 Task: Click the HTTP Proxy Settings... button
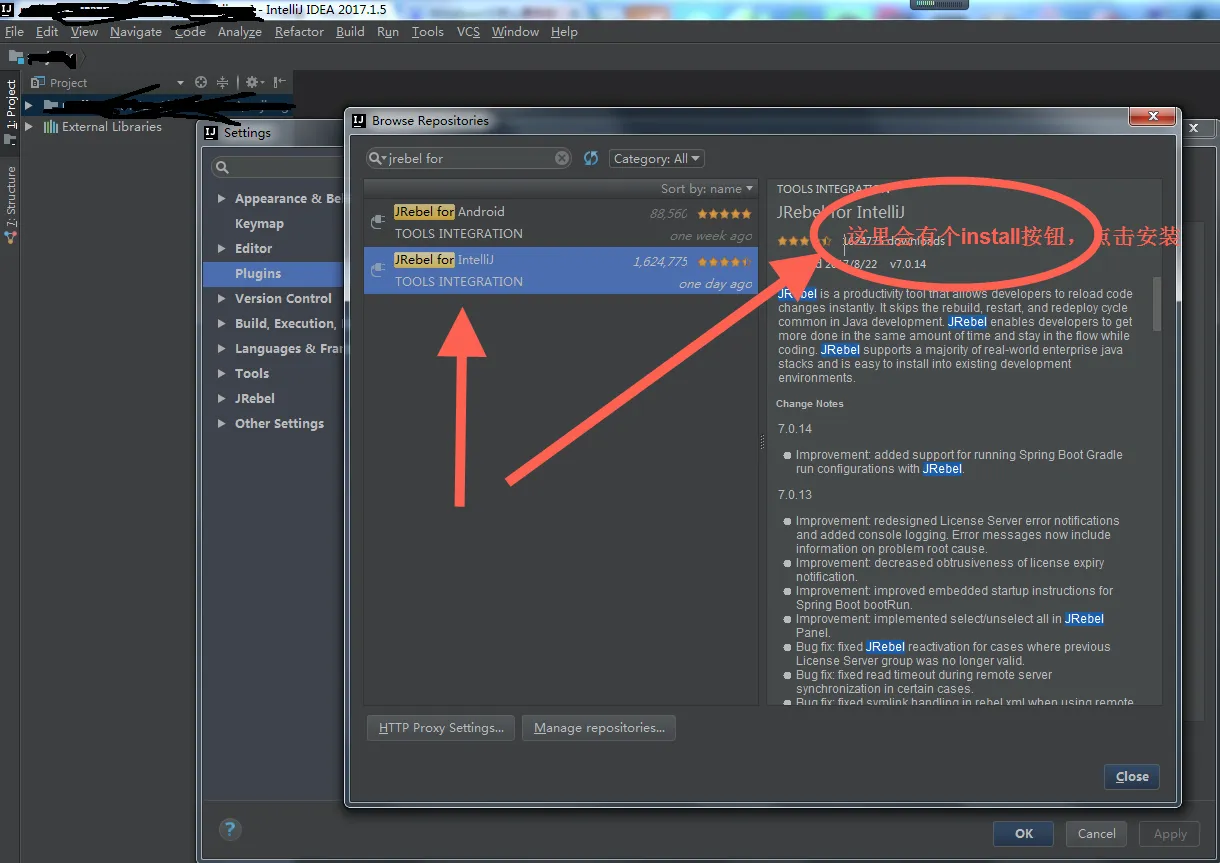441,728
